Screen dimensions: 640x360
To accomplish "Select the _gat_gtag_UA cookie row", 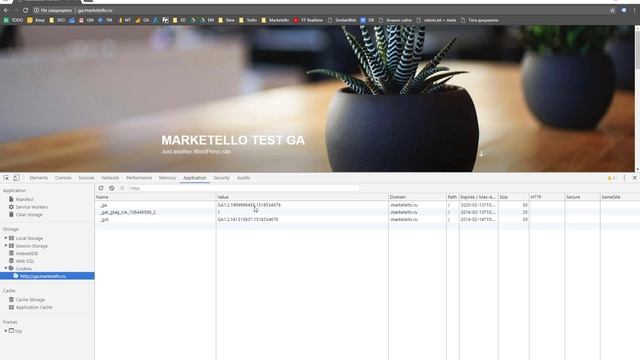I will pos(367,212).
